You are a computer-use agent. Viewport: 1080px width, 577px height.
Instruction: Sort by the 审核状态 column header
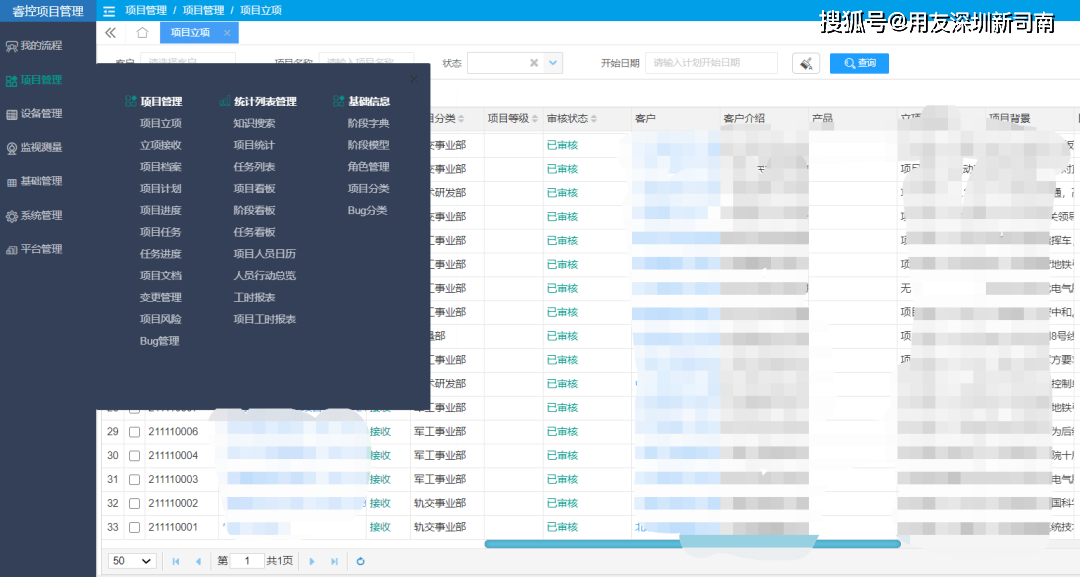(566, 118)
